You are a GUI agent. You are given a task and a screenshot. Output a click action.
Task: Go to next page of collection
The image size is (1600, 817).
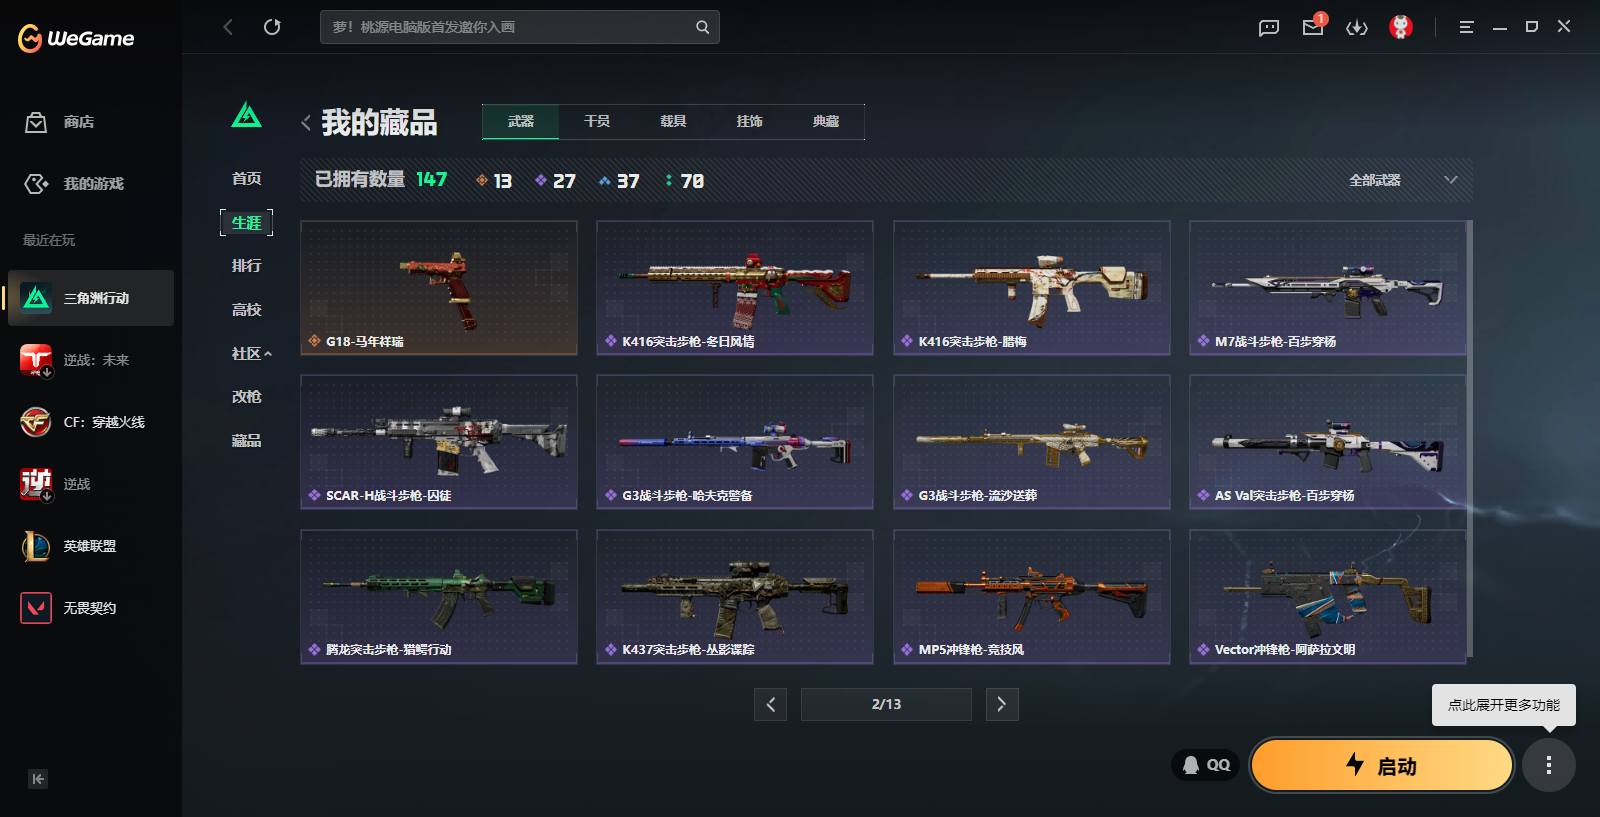pos(1002,704)
